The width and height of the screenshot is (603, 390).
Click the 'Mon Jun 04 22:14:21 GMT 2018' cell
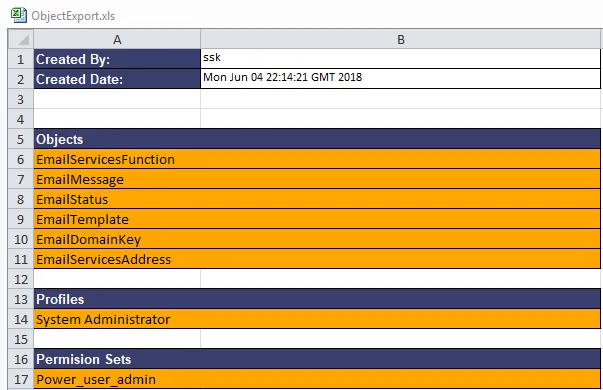click(400, 79)
